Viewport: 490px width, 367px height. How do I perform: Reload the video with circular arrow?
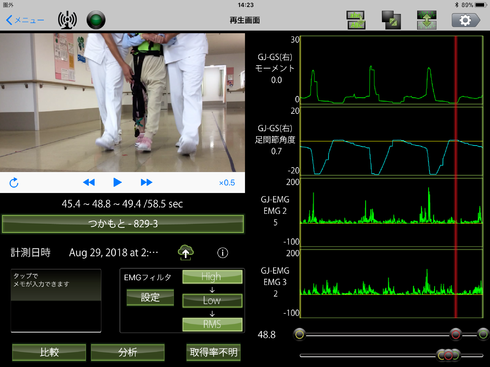14,183
